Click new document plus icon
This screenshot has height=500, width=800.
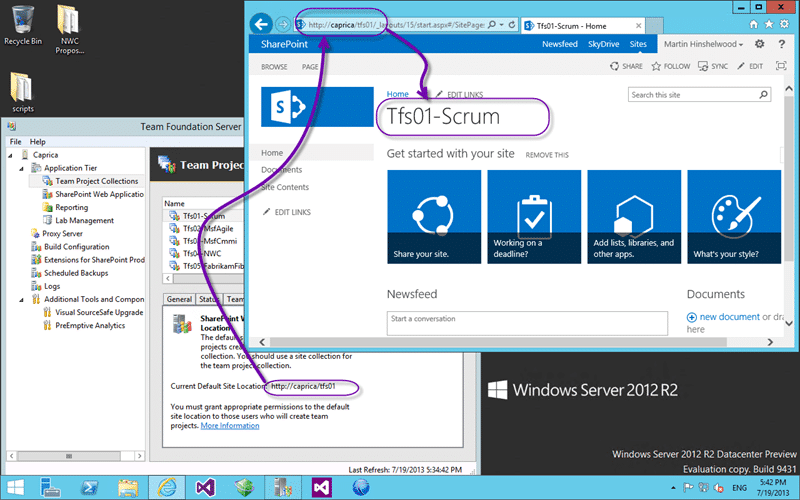pos(691,317)
